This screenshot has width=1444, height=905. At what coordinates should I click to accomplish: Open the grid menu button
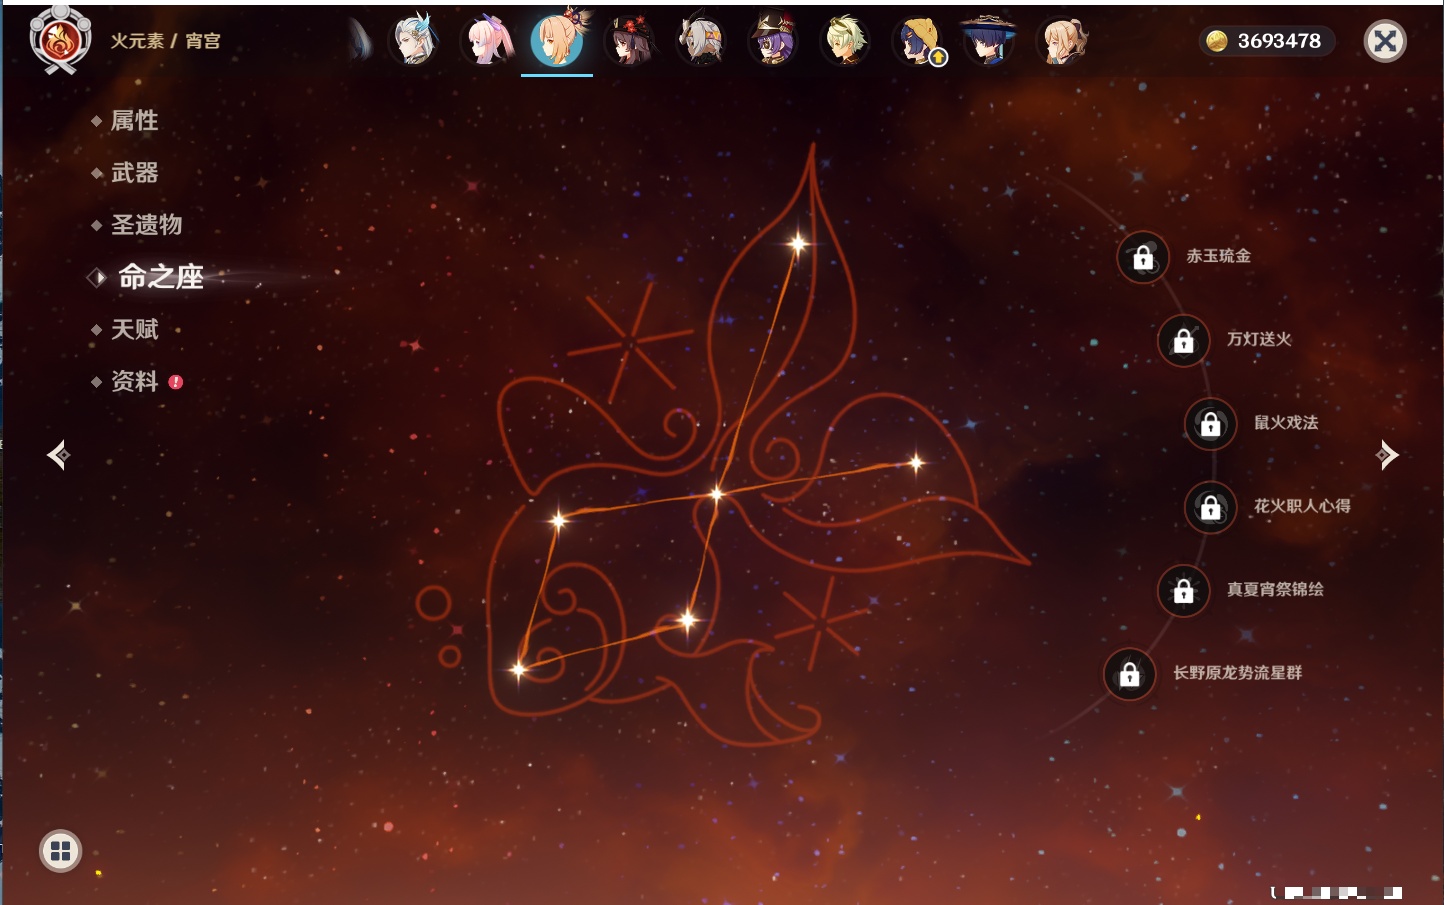point(60,851)
